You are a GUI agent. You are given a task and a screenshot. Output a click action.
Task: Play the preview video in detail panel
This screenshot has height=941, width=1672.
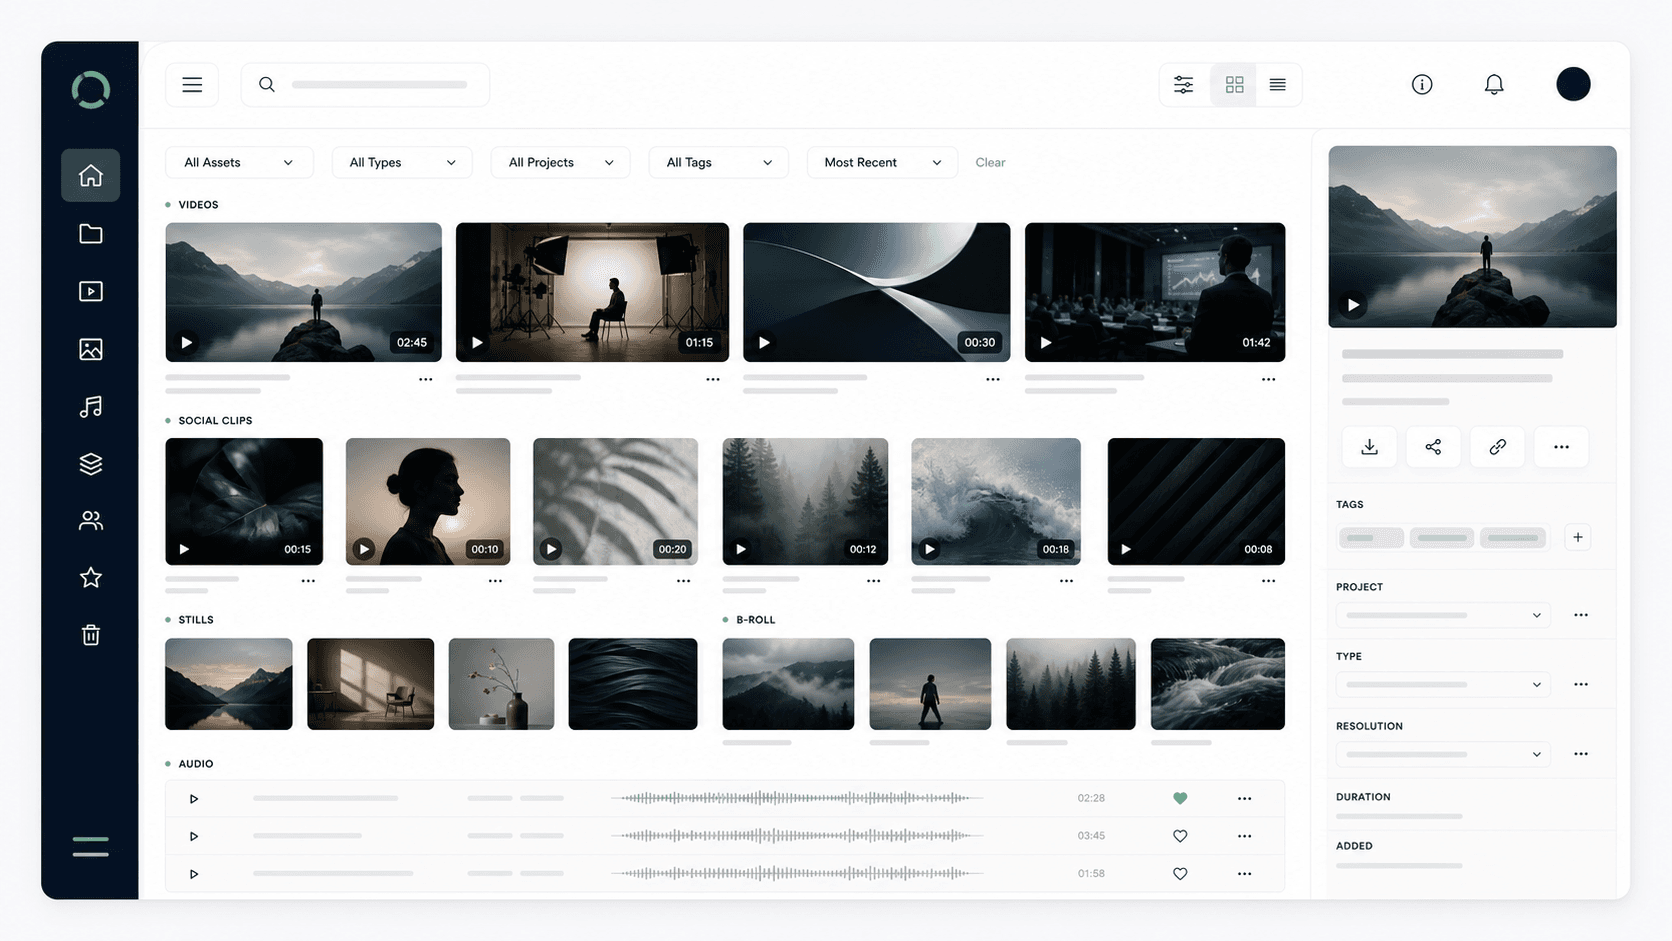click(1353, 305)
